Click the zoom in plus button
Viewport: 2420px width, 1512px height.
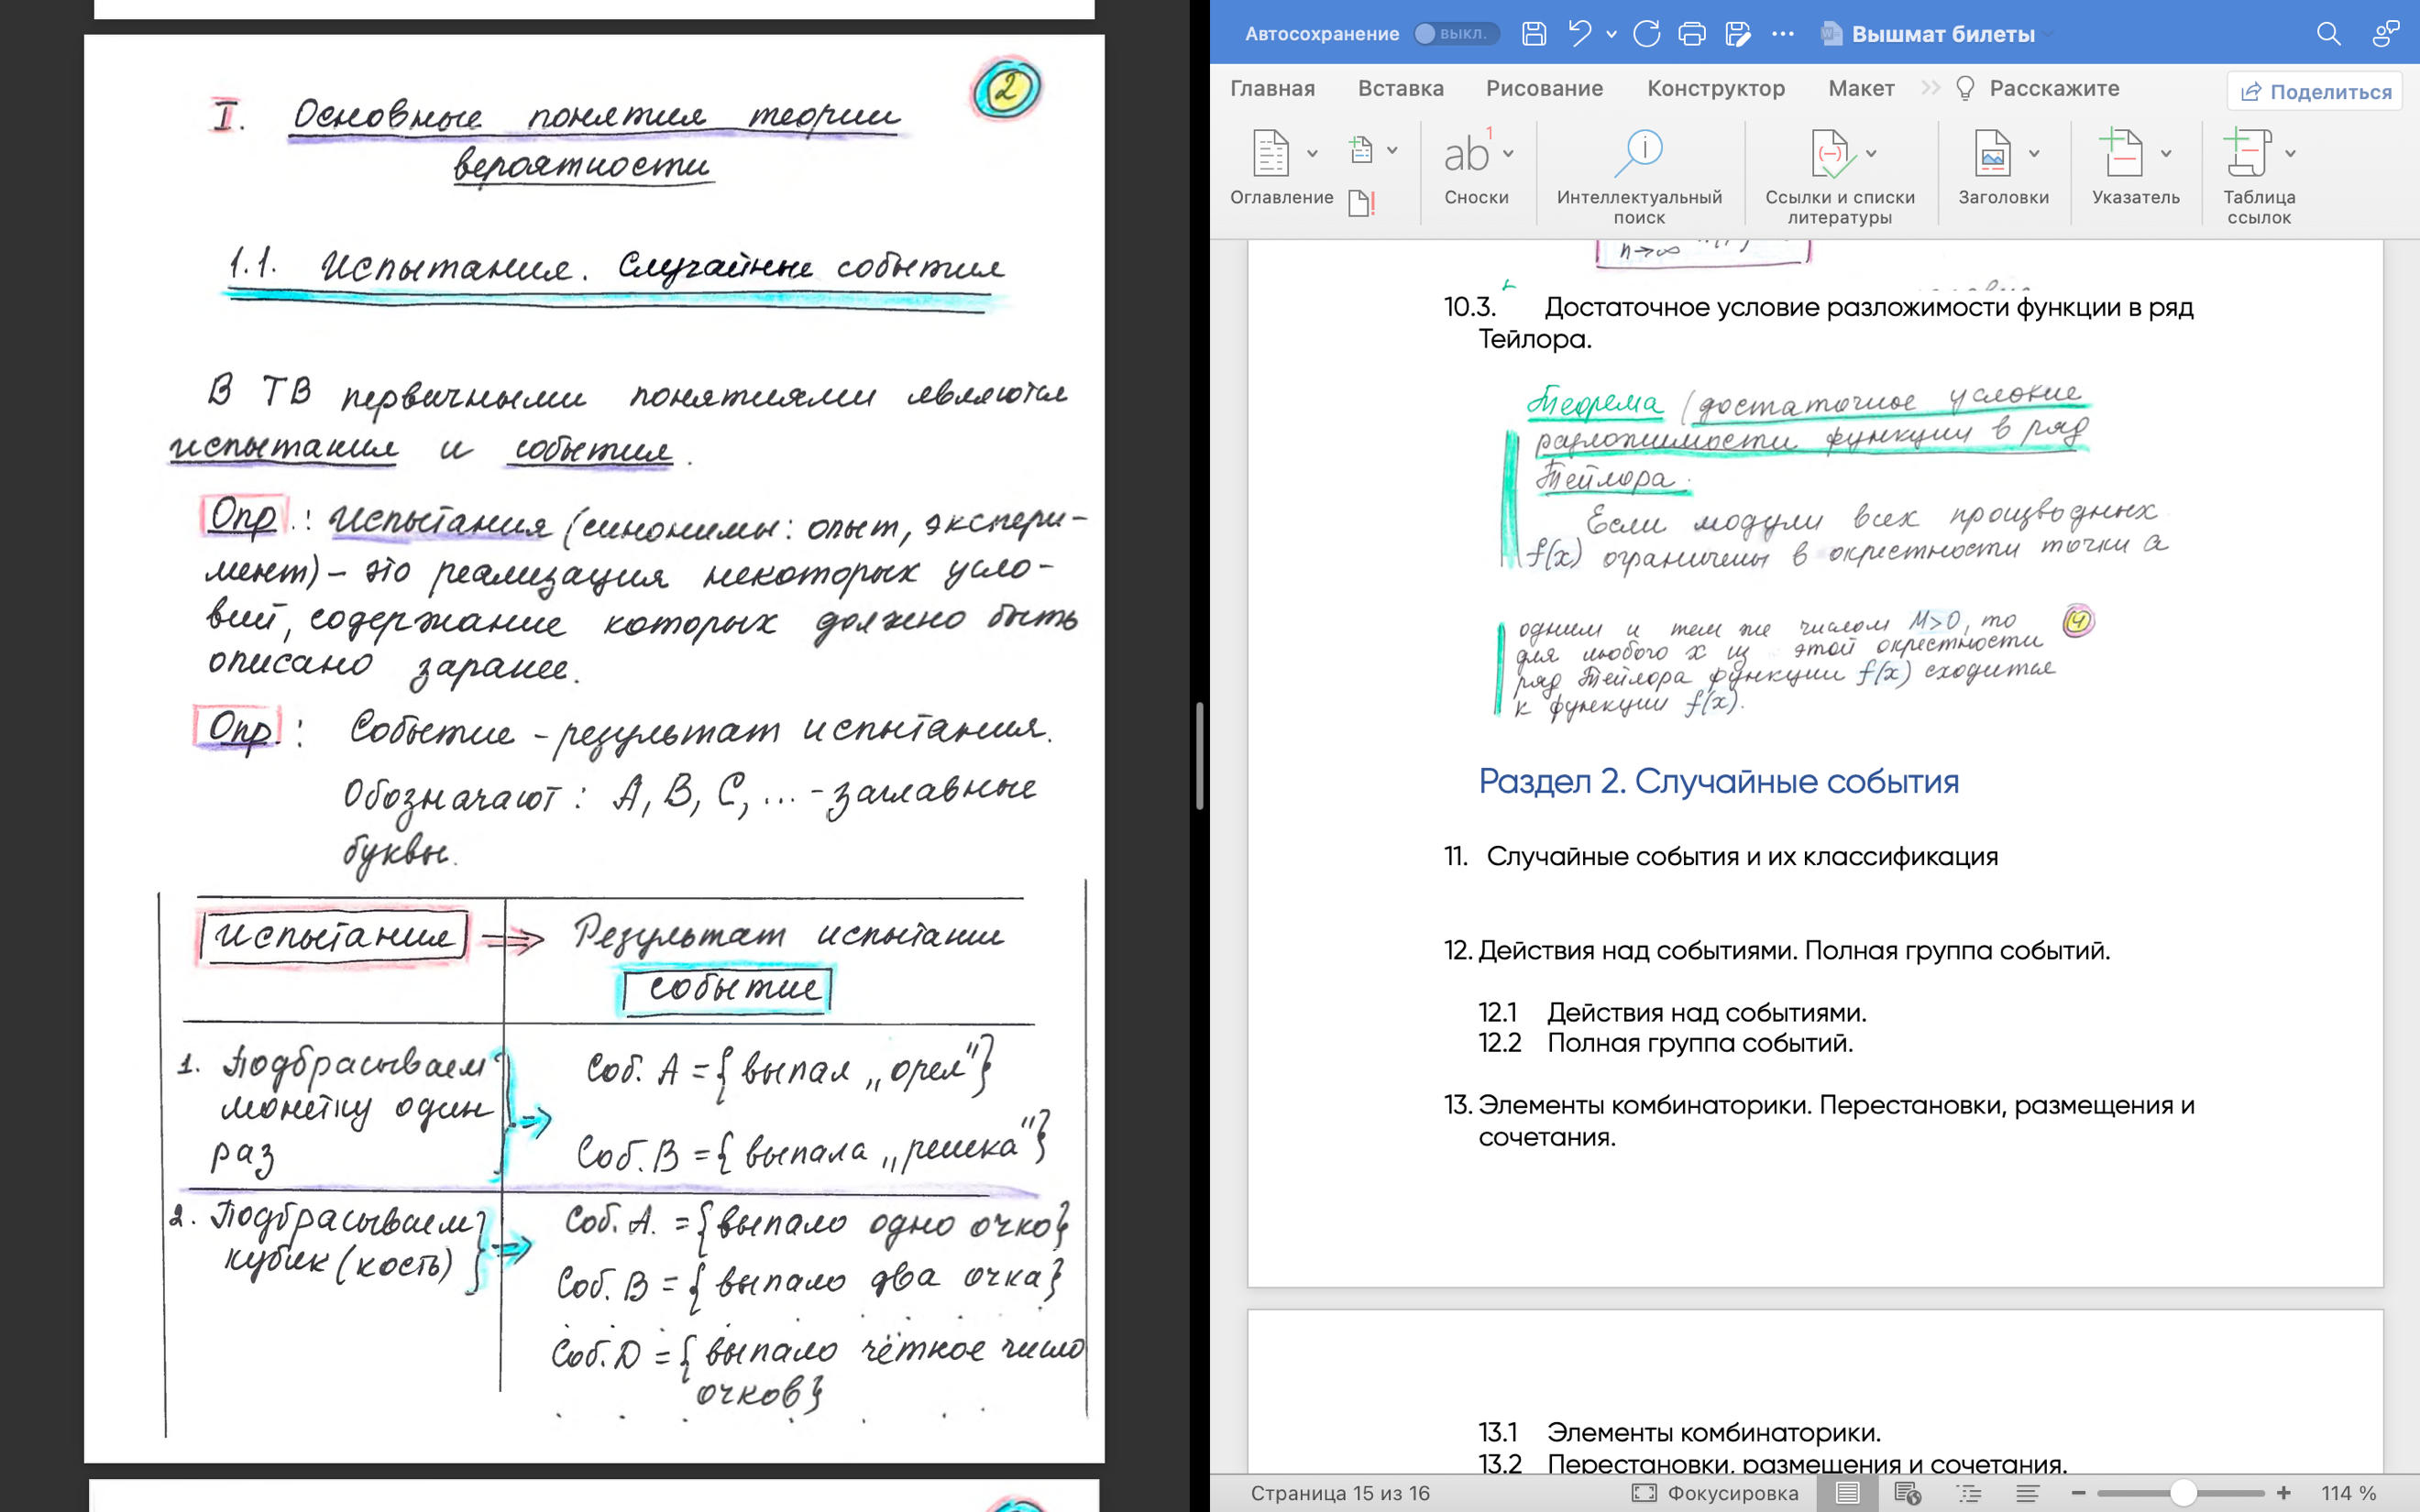(x=2284, y=1493)
